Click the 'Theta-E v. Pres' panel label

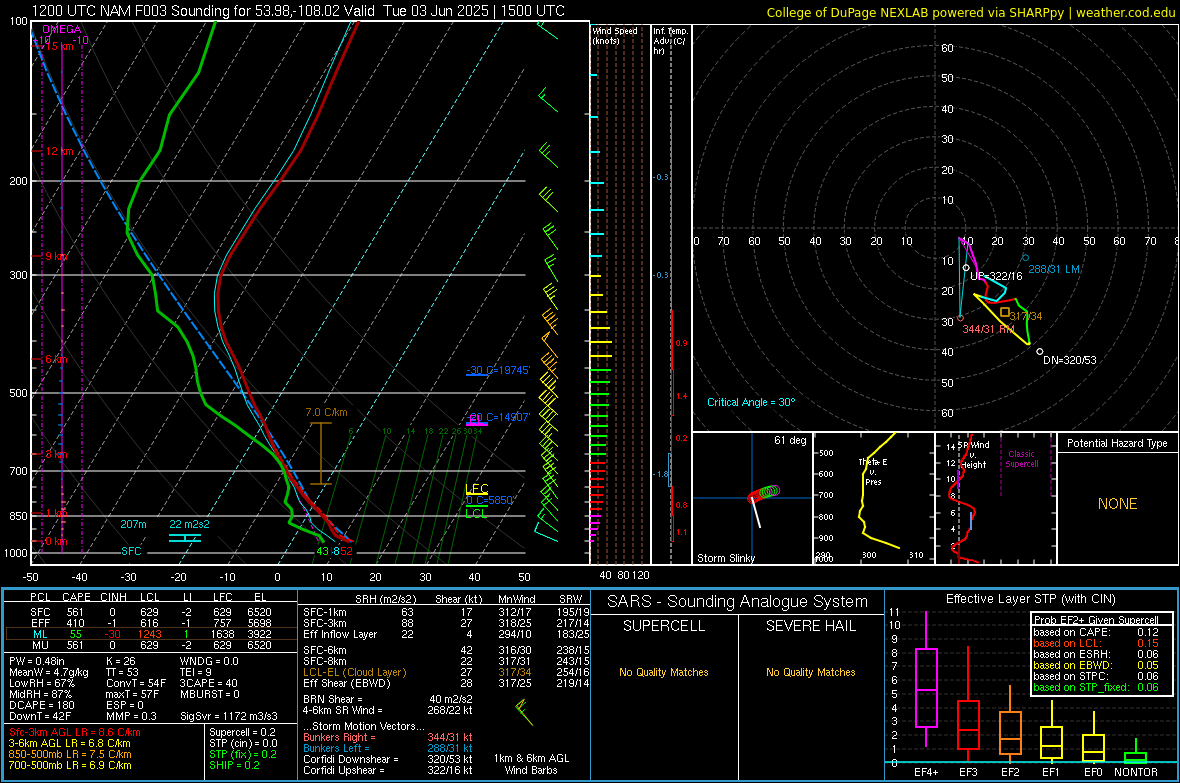click(x=873, y=472)
